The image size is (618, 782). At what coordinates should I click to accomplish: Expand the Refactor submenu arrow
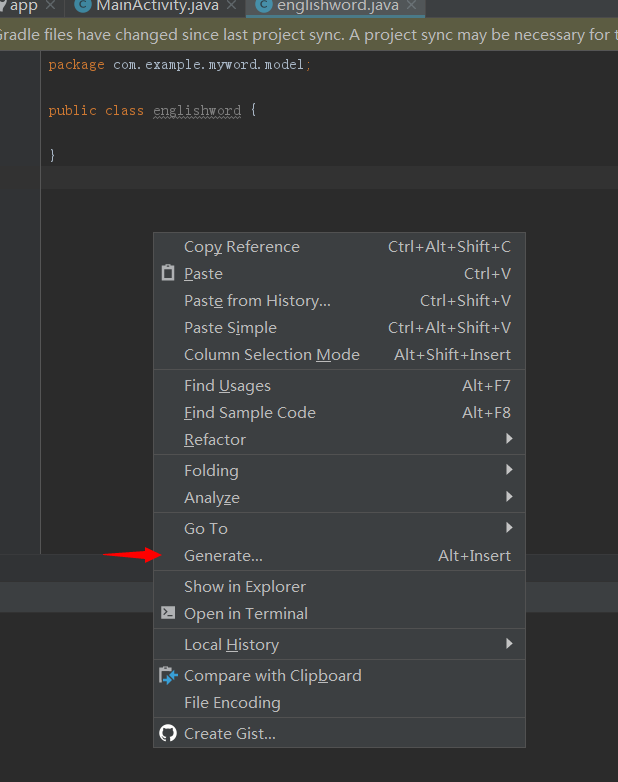[x=509, y=440]
